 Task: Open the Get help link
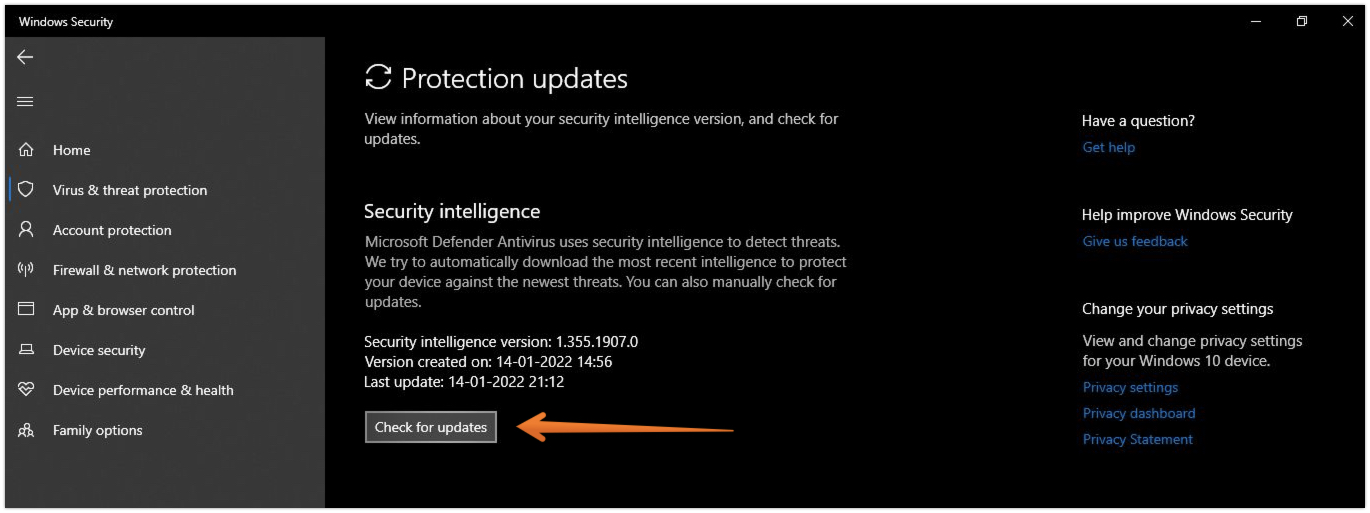pos(1108,147)
